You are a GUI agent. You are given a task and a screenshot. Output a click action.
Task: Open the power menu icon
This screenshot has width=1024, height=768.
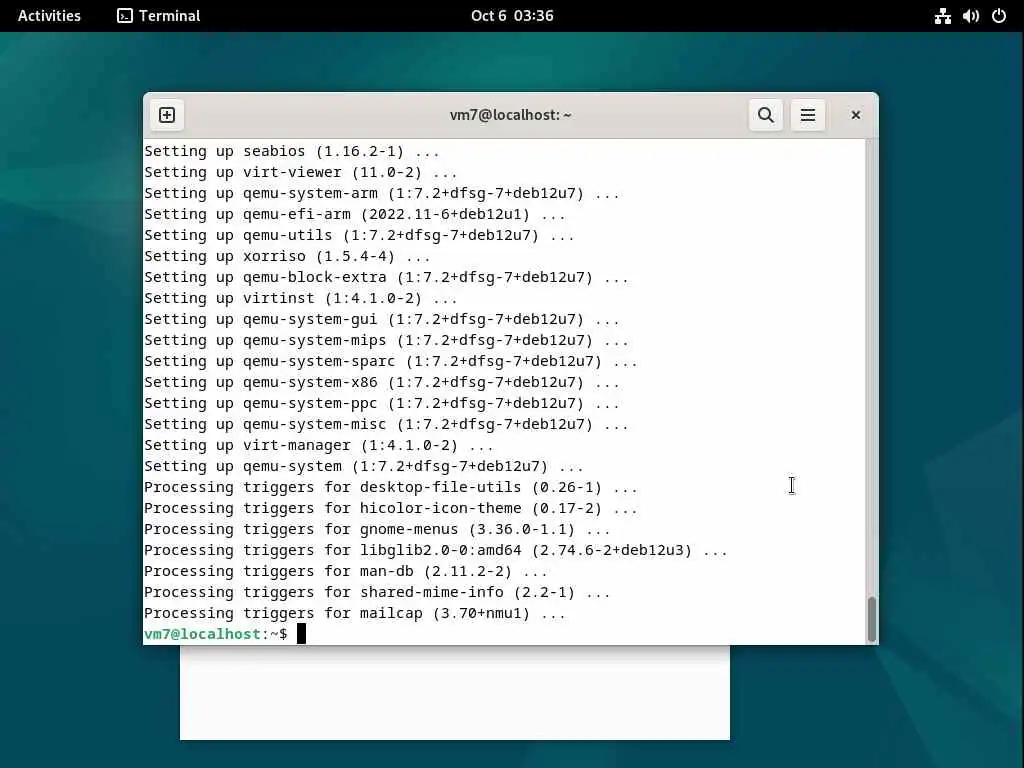point(999,16)
